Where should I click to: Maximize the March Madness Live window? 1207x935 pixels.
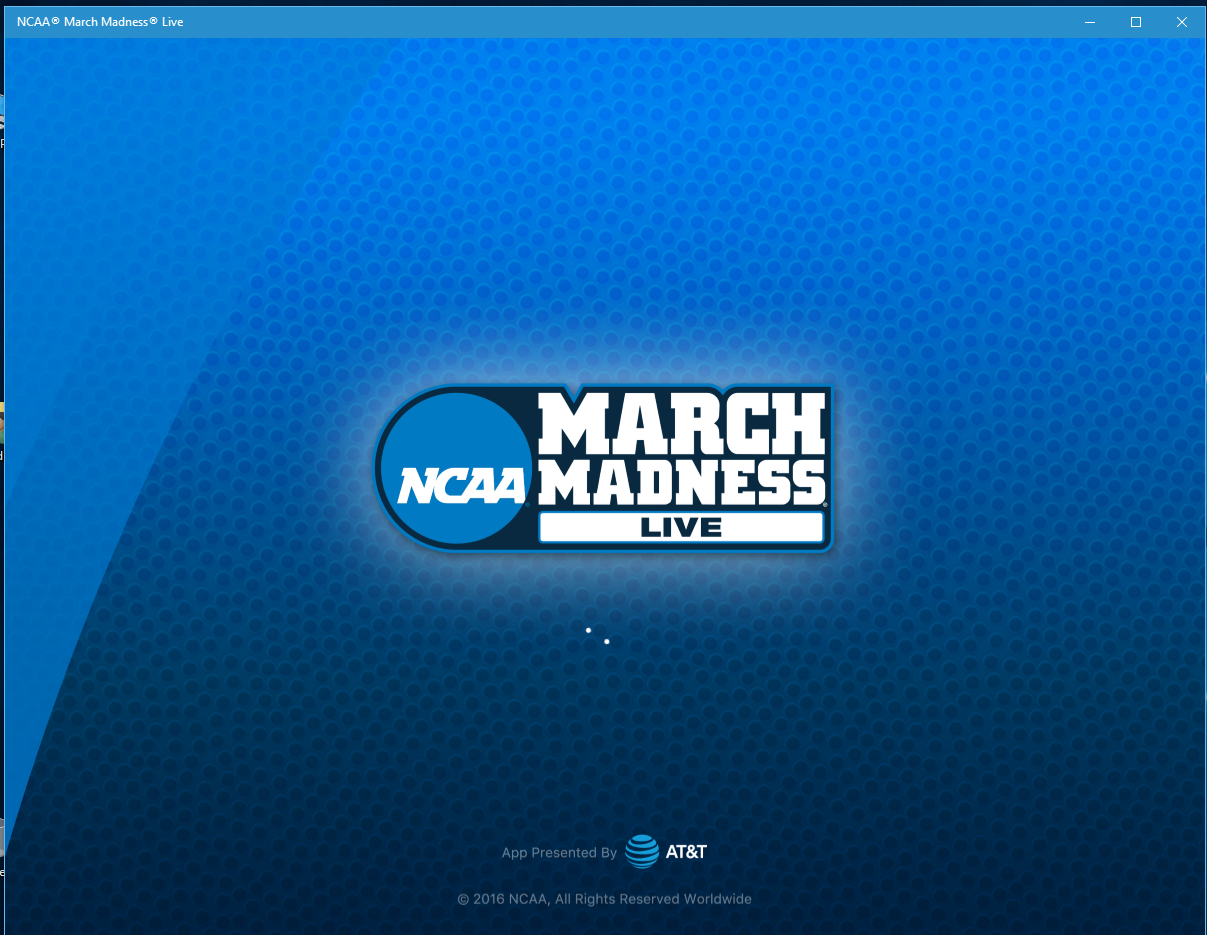click(x=1136, y=22)
